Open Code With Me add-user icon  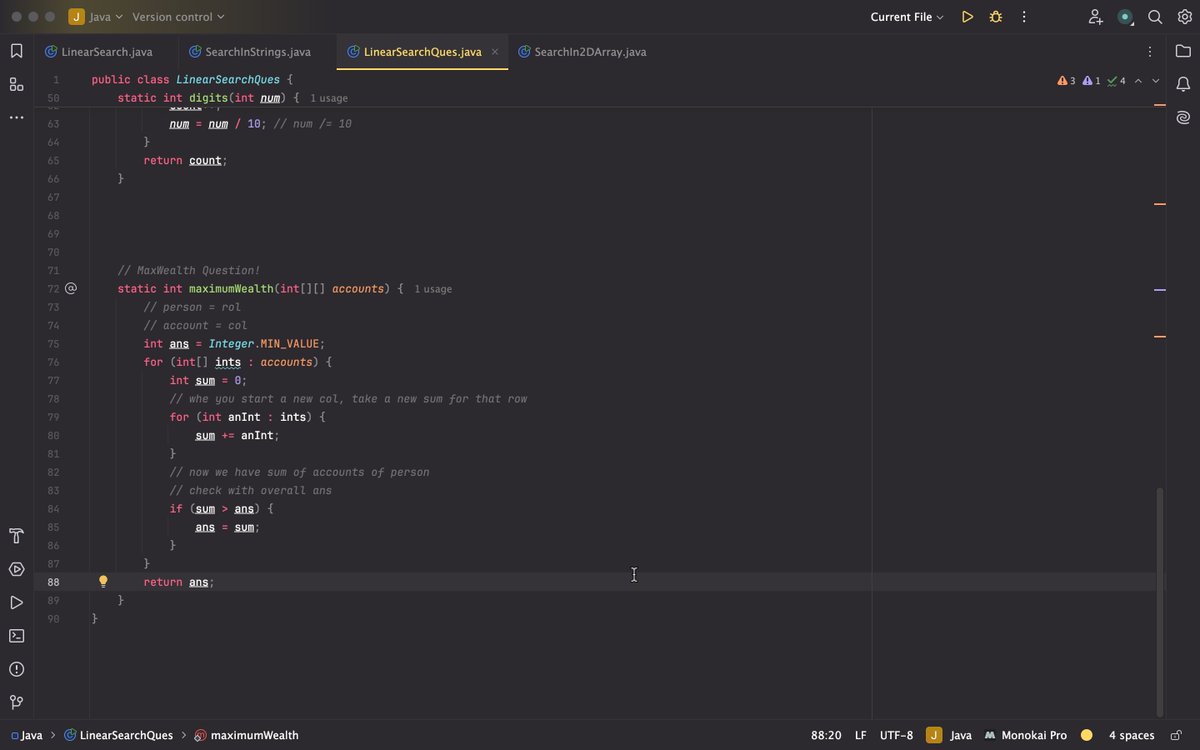click(x=1096, y=17)
